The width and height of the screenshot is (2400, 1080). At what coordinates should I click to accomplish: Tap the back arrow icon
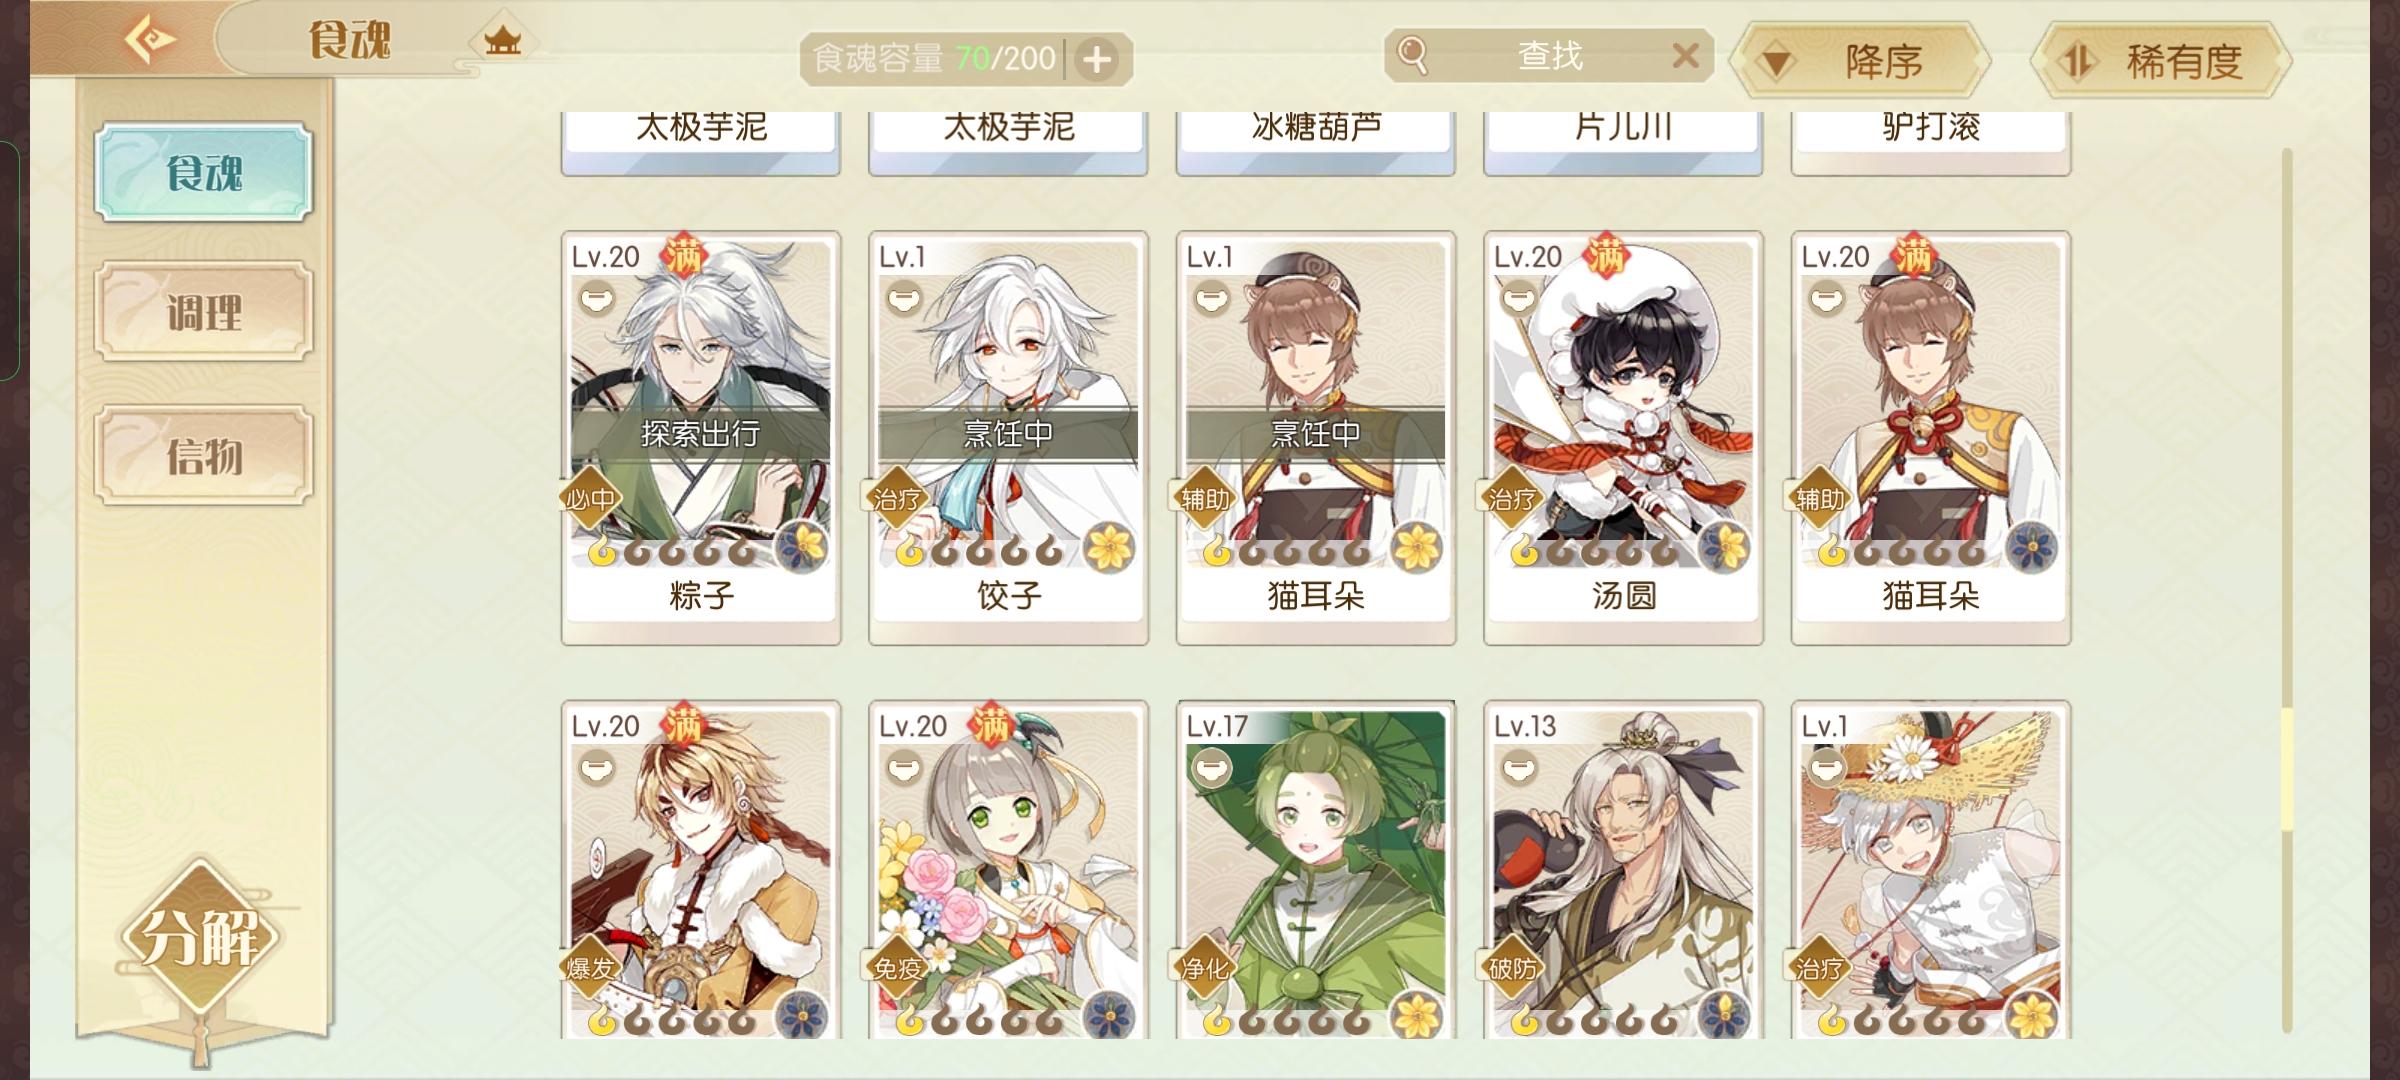click(x=150, y=41)
